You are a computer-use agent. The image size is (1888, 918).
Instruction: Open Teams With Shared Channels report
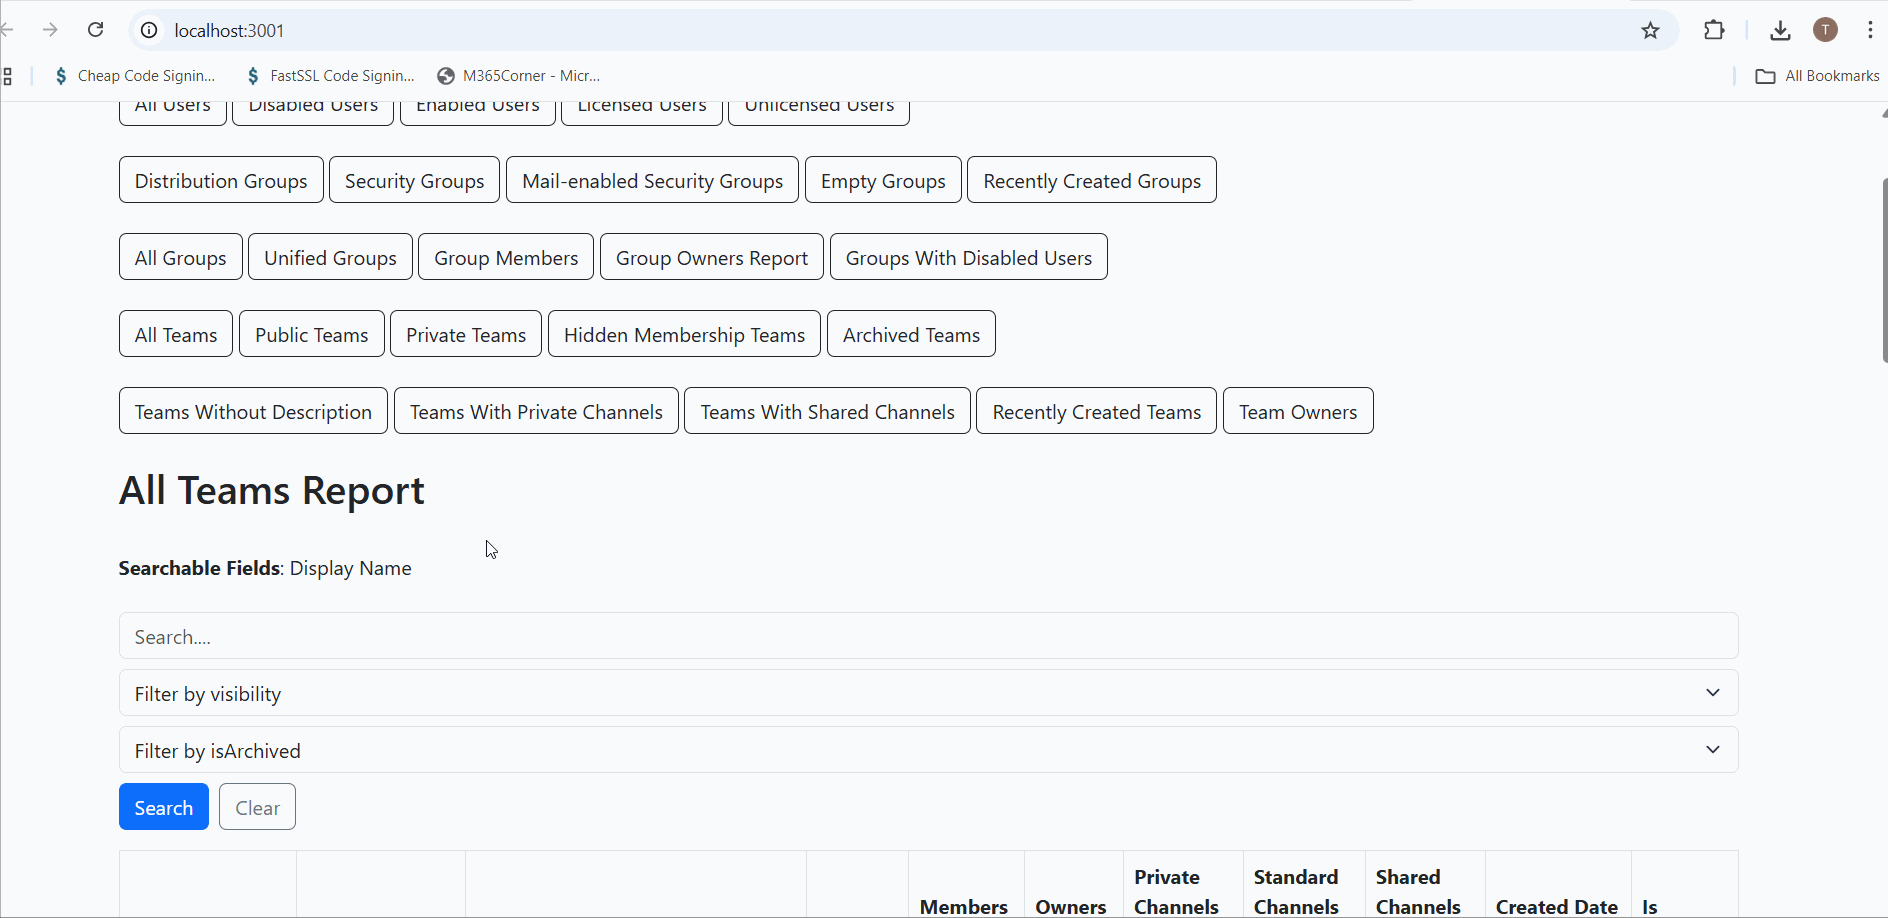[x=827, y=411]
